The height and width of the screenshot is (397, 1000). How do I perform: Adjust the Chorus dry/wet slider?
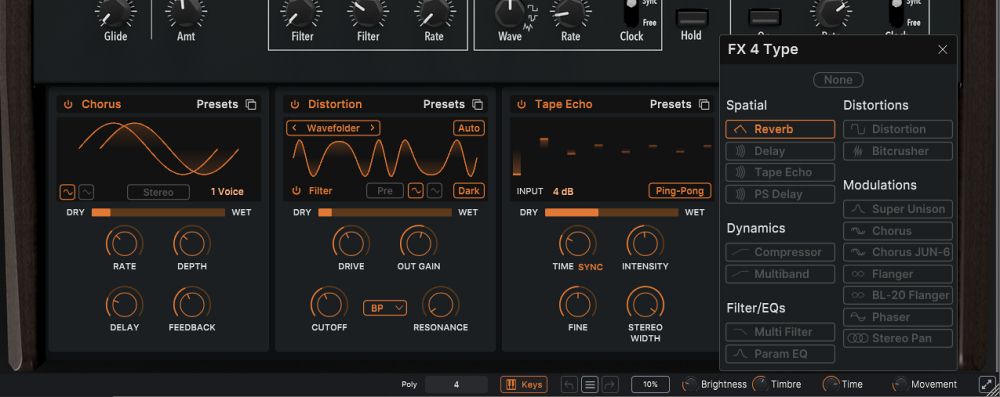coord(158,213)
